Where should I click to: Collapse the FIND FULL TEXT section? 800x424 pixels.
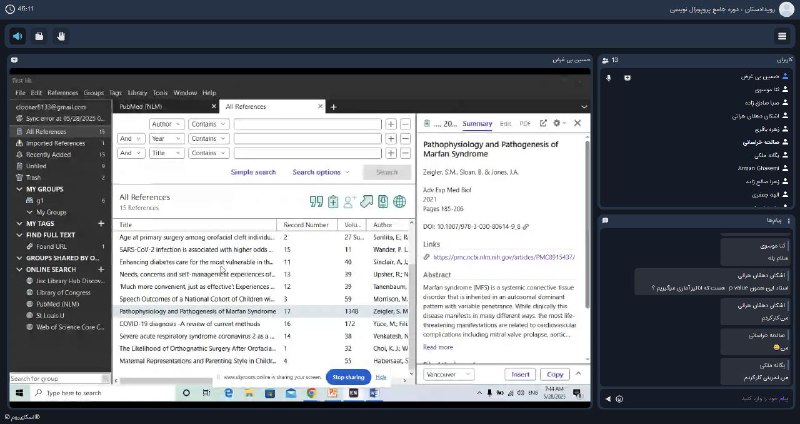[x=19, y=235]
